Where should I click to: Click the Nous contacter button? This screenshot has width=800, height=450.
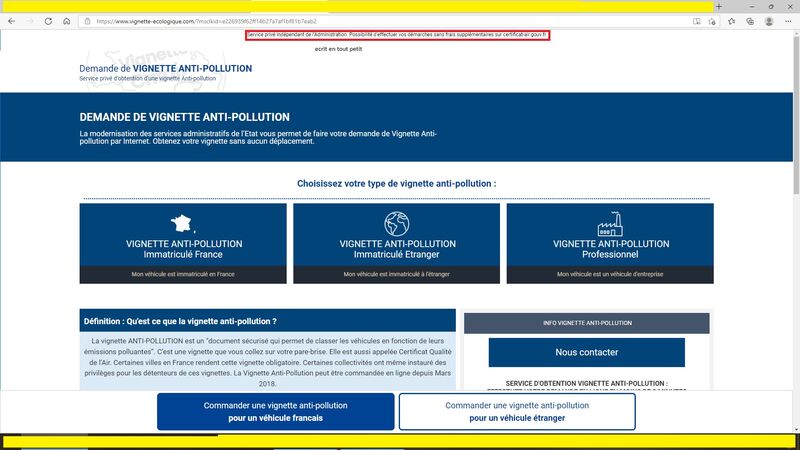(587, 352)
